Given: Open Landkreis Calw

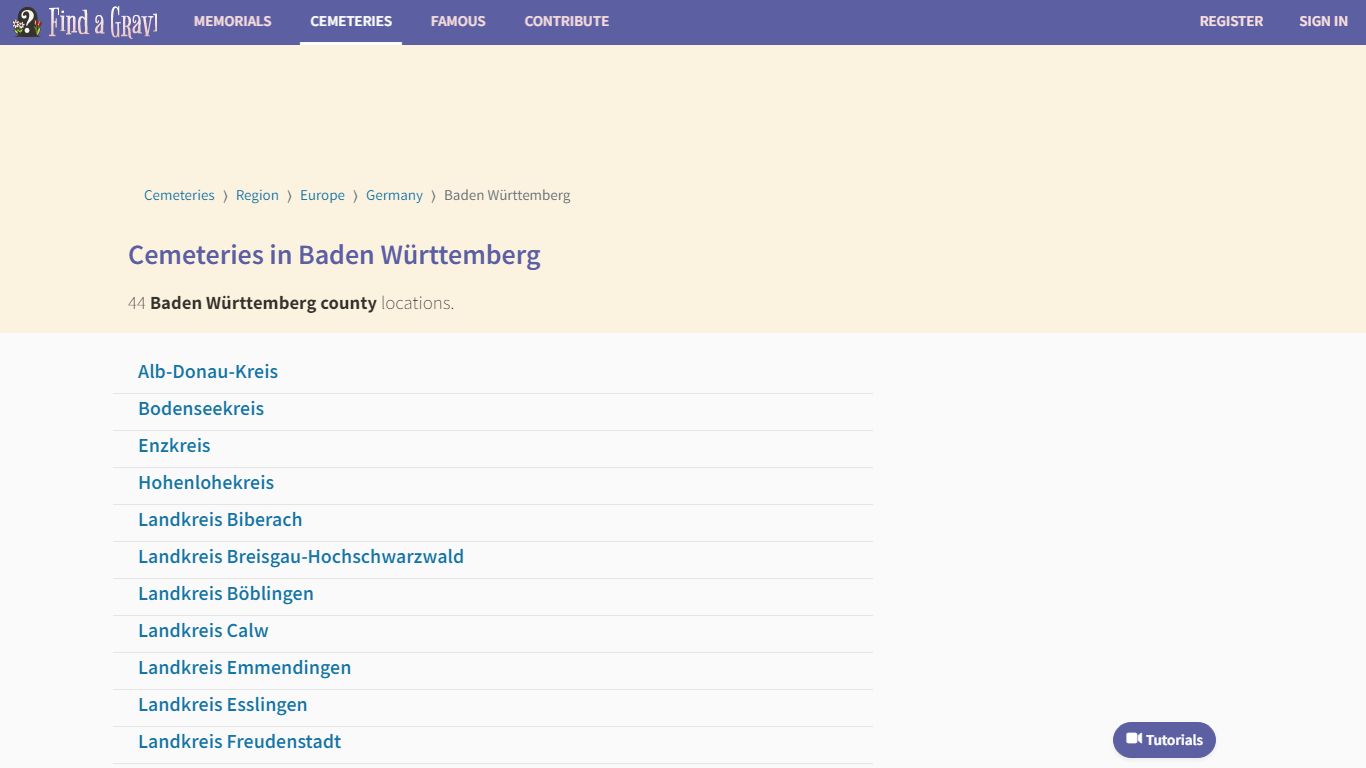Looking at the screenshot, I should click(203, 630).
